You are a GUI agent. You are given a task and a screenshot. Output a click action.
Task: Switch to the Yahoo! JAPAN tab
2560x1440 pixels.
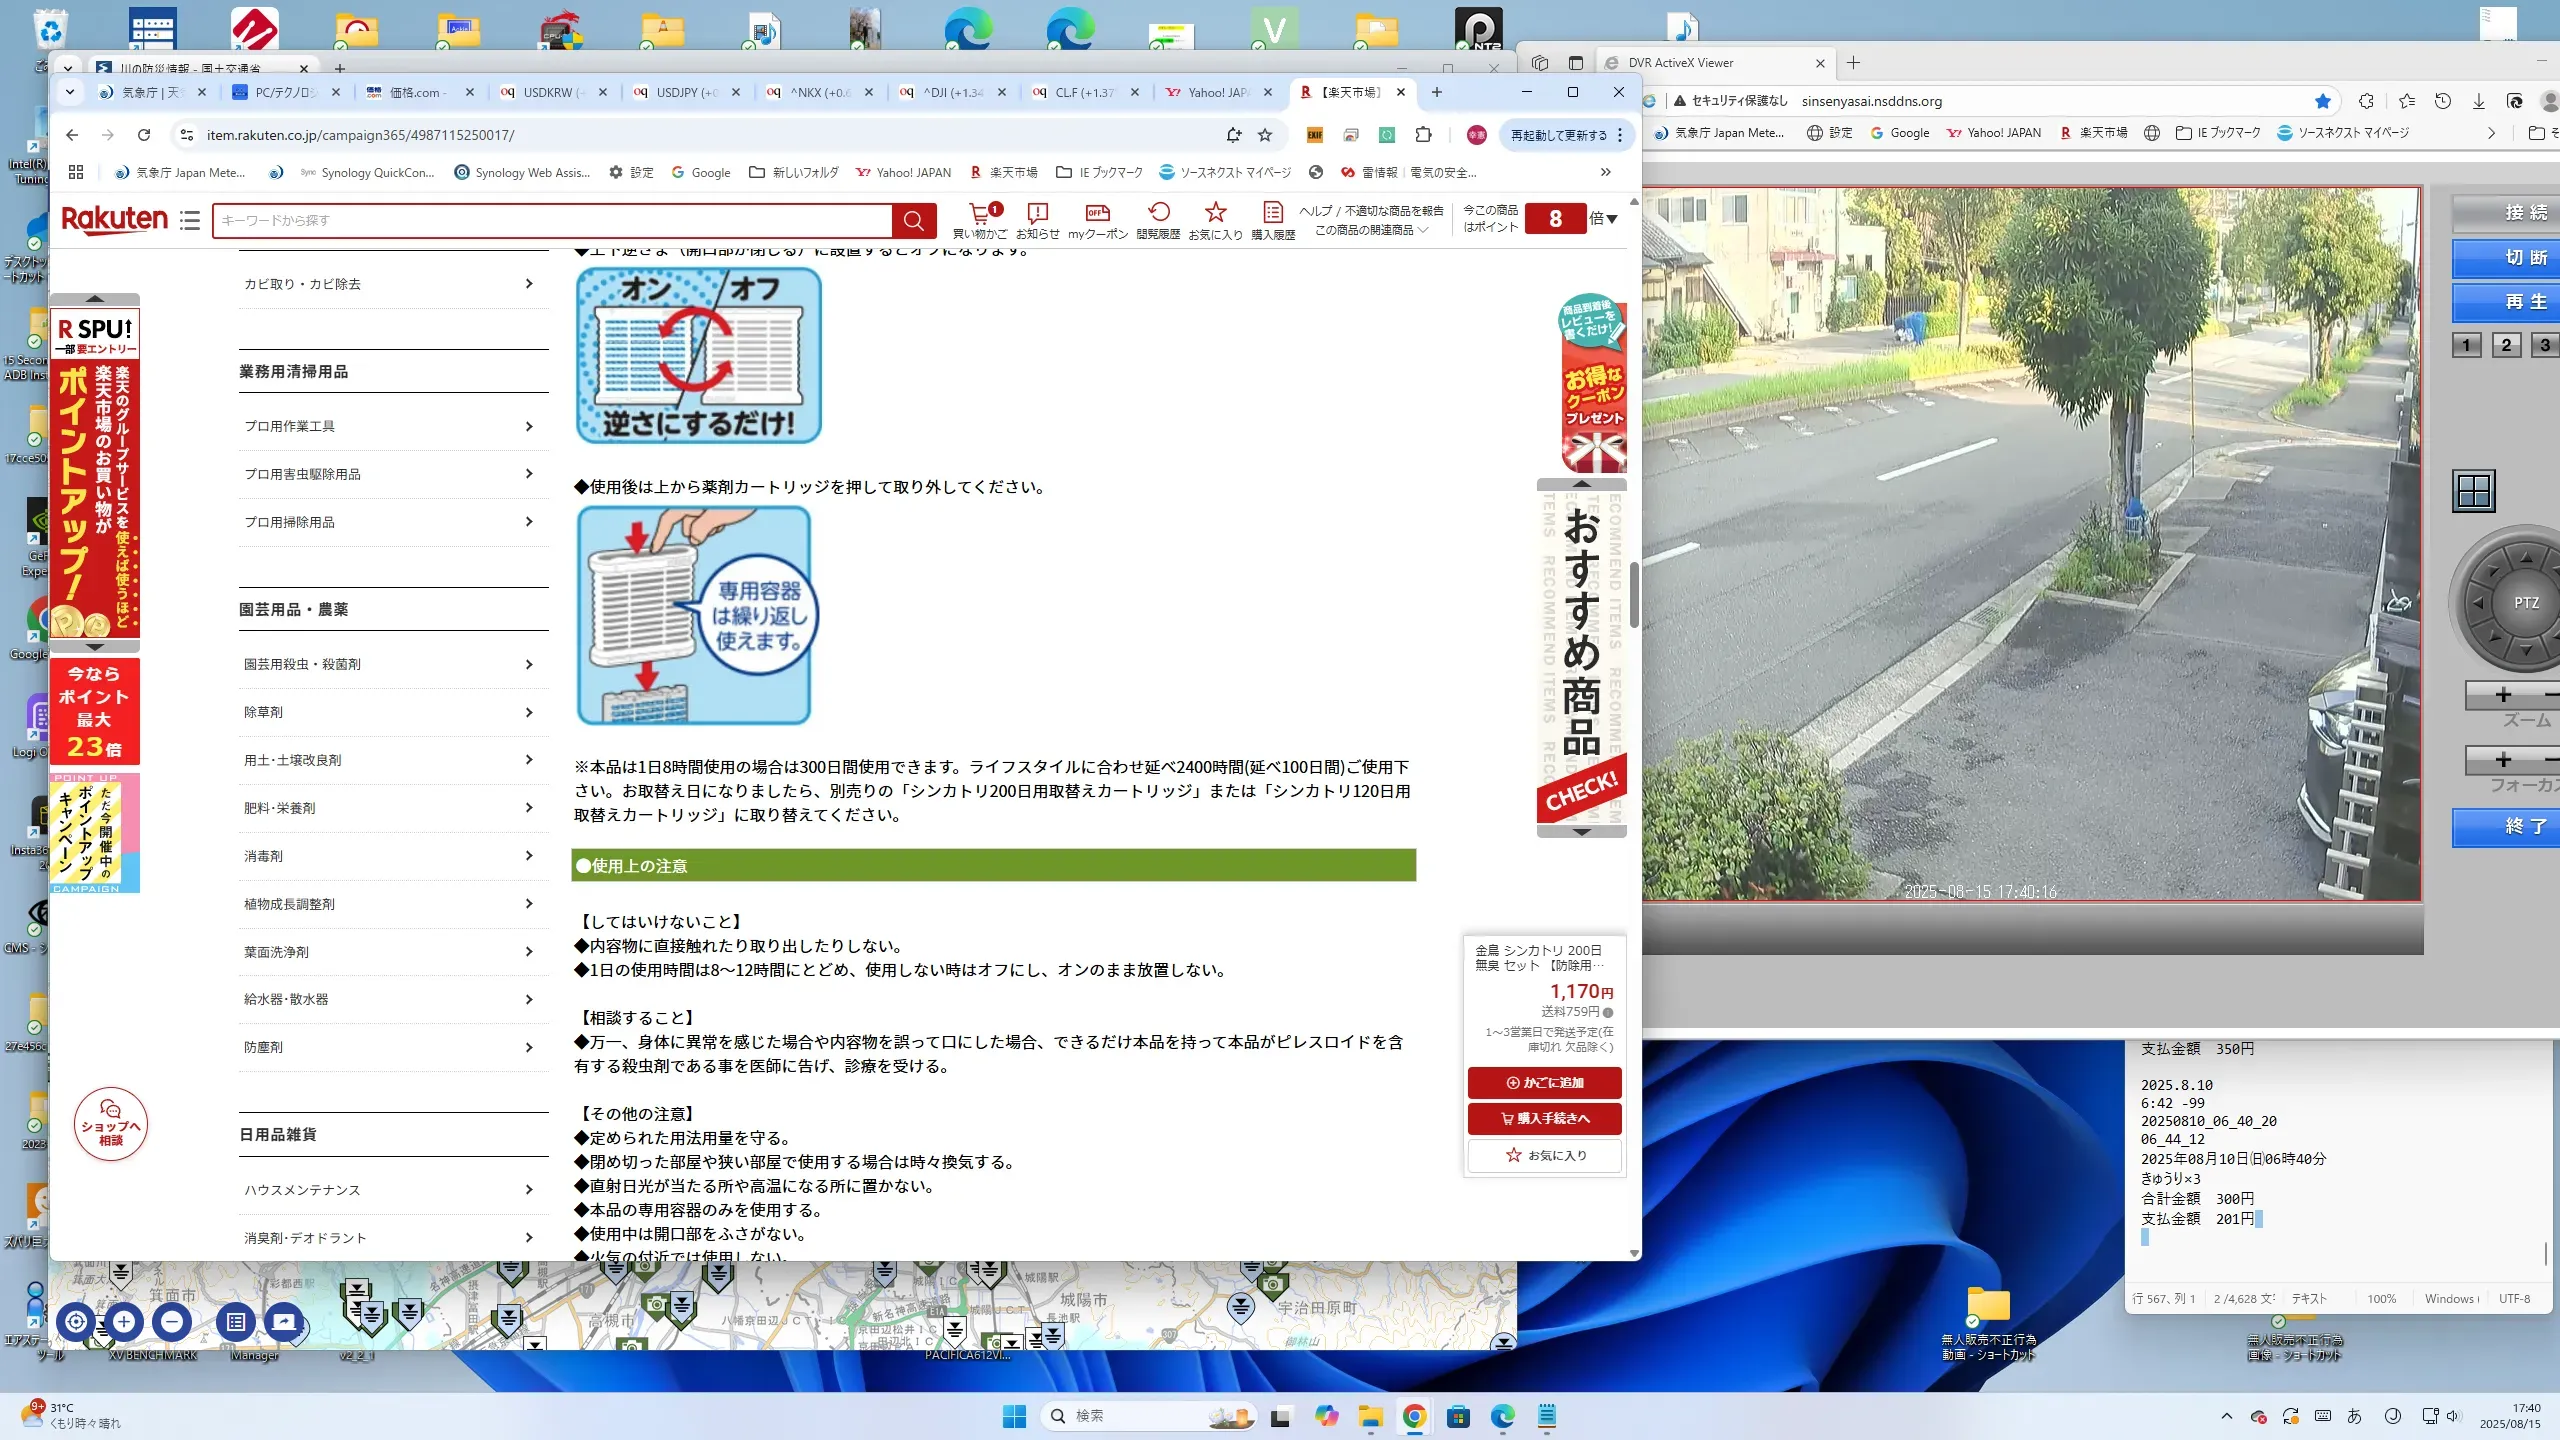coord(1217,92)
